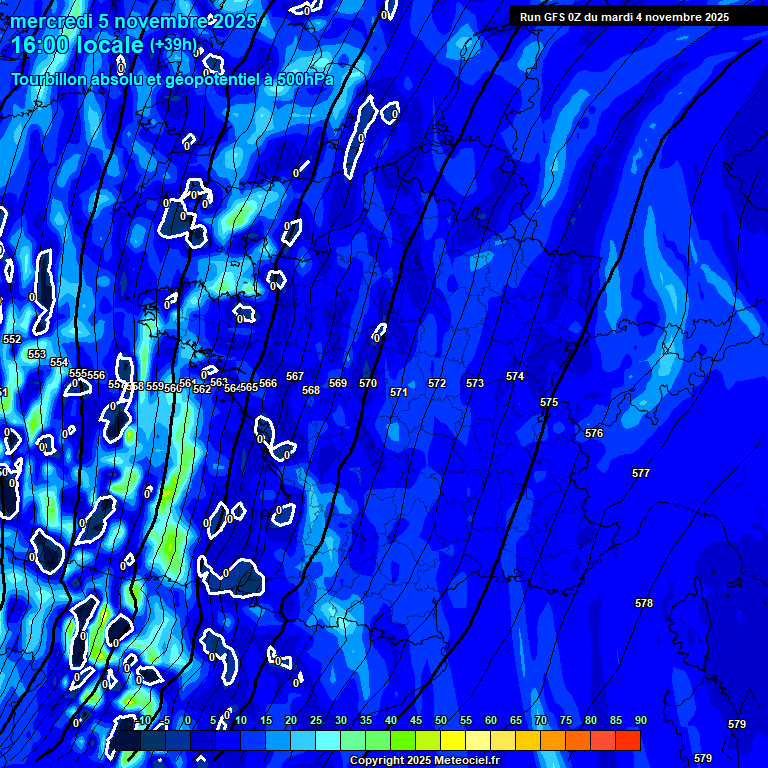
Task: Click the 576 geopotential contour label
Action: point(594,433)
